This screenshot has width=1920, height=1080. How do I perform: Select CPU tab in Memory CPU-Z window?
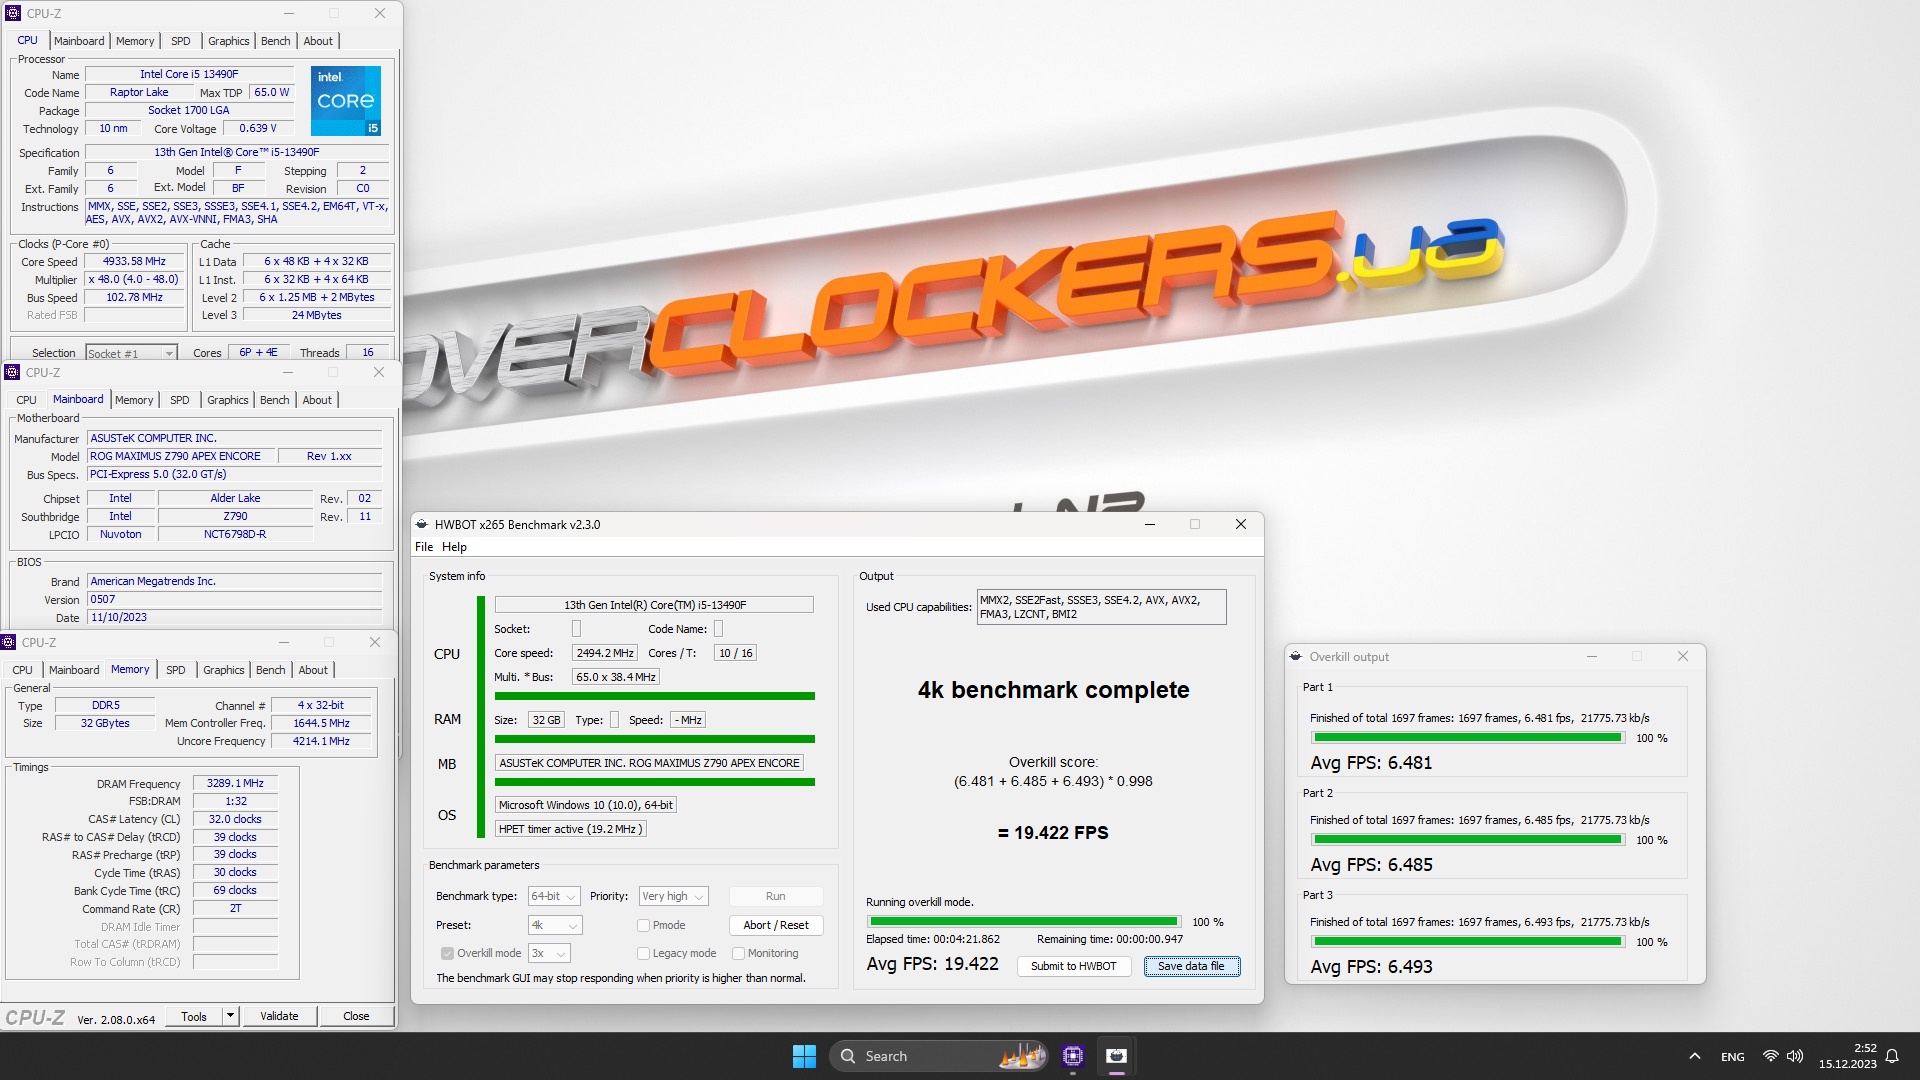tap(22, 670)
